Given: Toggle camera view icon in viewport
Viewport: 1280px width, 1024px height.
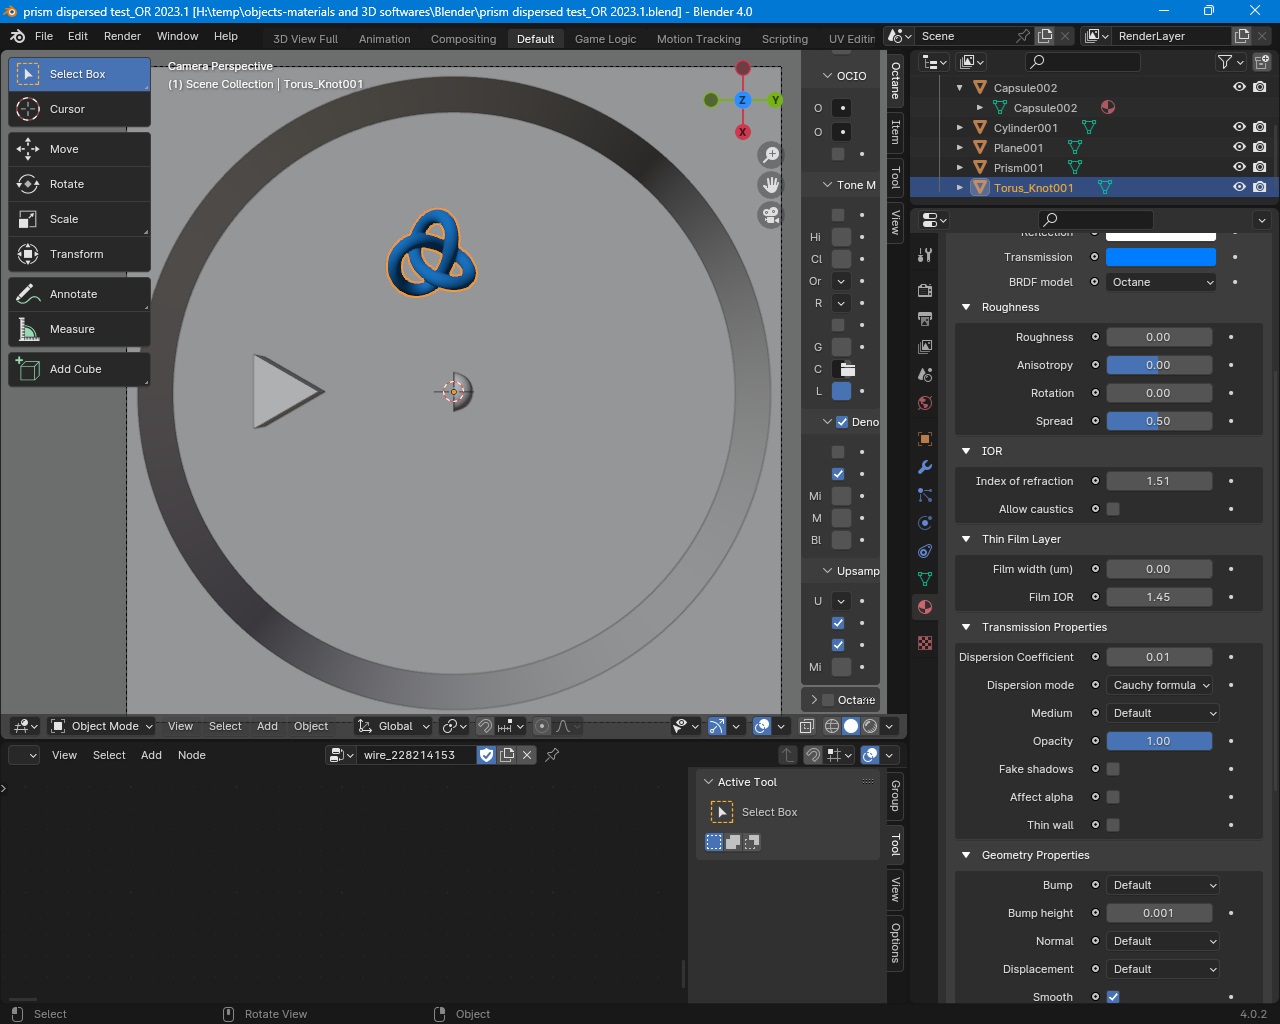Looking at the screenshot, I should 770,215.
